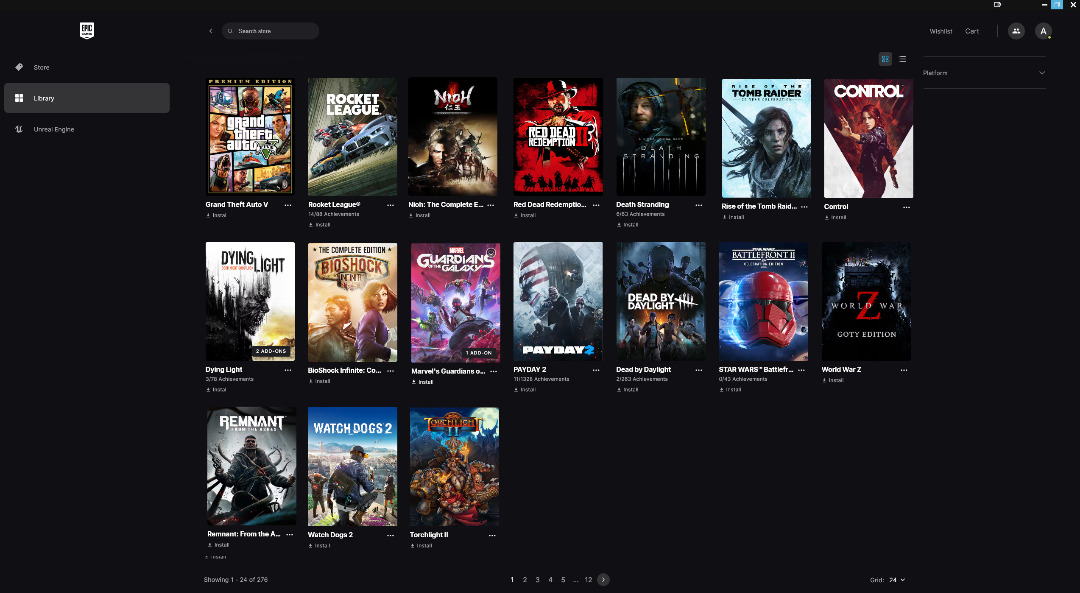
Task: Open the Wishlist link
Action: click(941, 31)
